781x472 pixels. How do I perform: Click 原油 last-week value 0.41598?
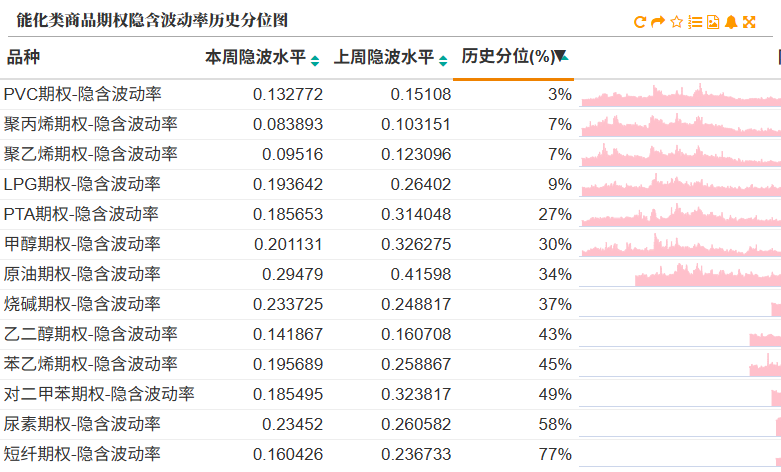tap(421, 274)
